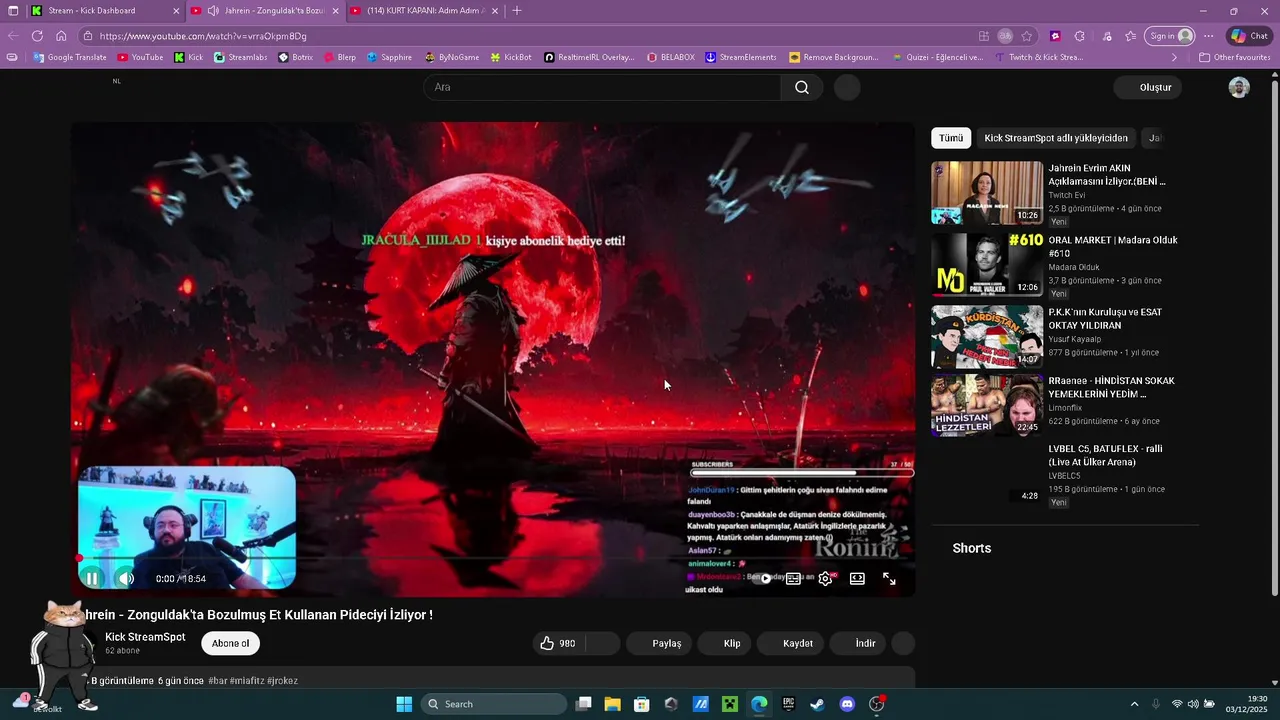Open the Jahrein Evrim AKIN video thumbnail
This screenshot has height=720, width=1280.
click(x=987, y=193)
